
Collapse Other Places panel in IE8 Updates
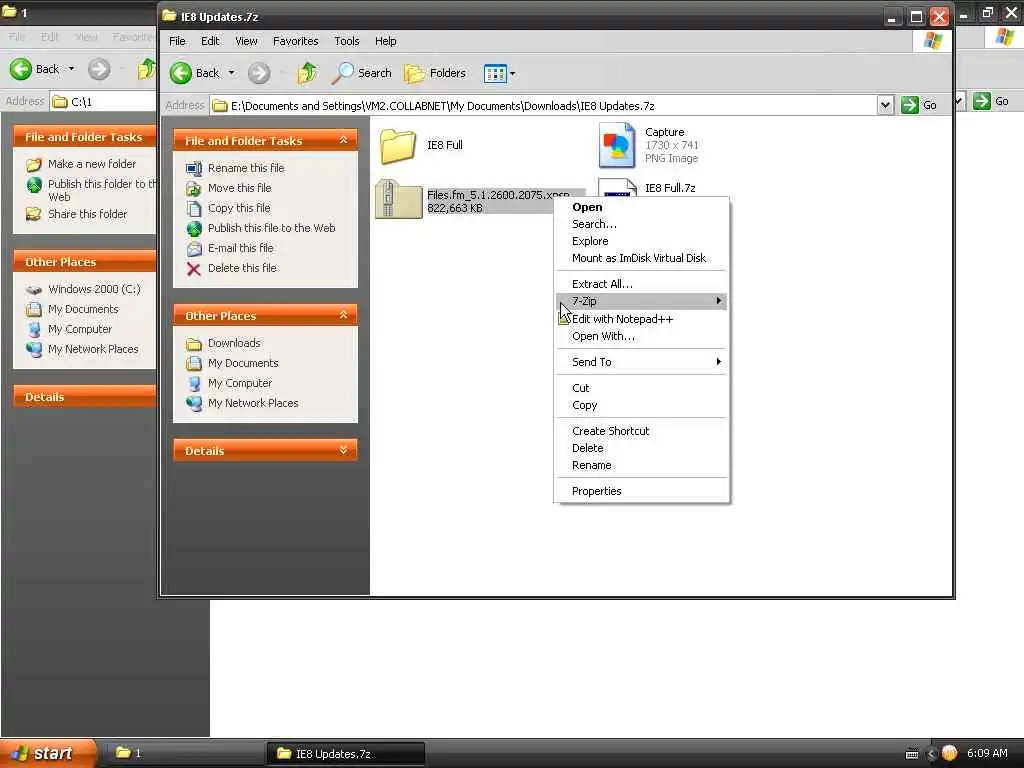tap(344, 315)
